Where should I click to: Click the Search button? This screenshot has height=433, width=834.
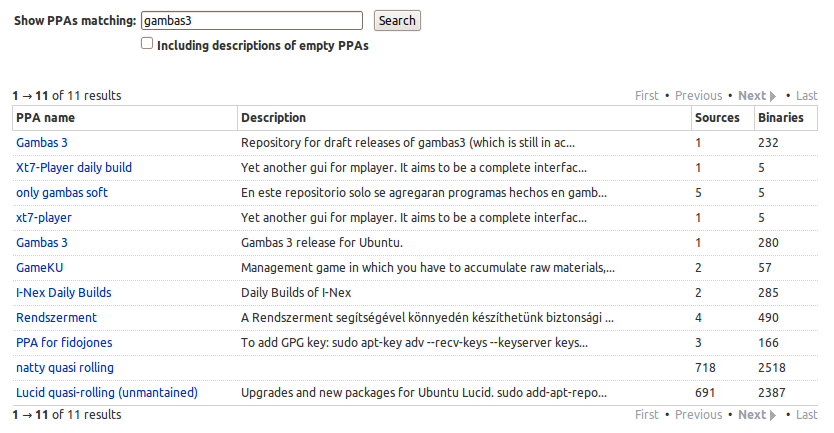pyautogui.click(x=397, y=20)
